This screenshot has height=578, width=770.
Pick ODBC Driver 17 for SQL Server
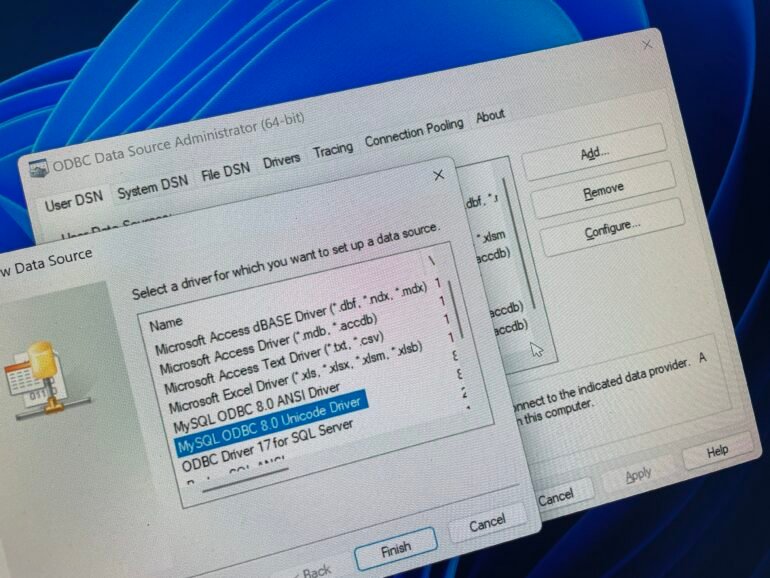pos(260,442)
